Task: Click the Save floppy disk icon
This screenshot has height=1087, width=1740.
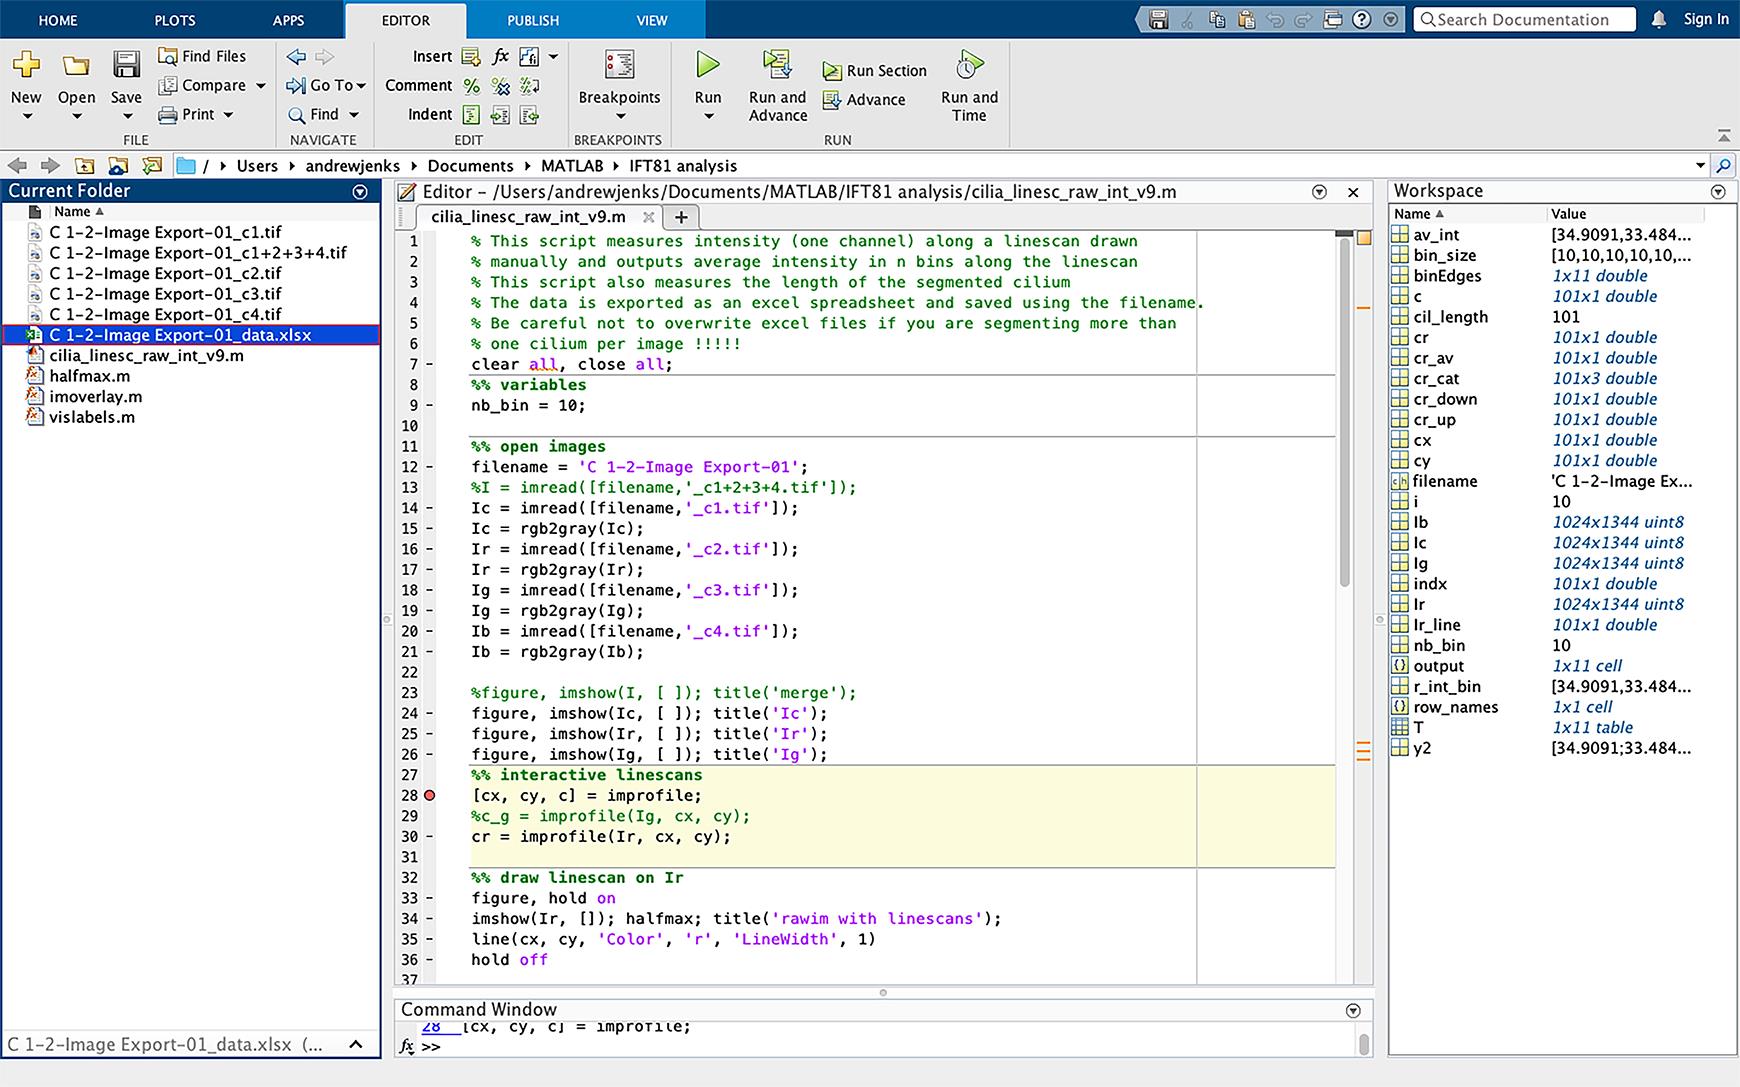Action: click(x=126, y=65)
